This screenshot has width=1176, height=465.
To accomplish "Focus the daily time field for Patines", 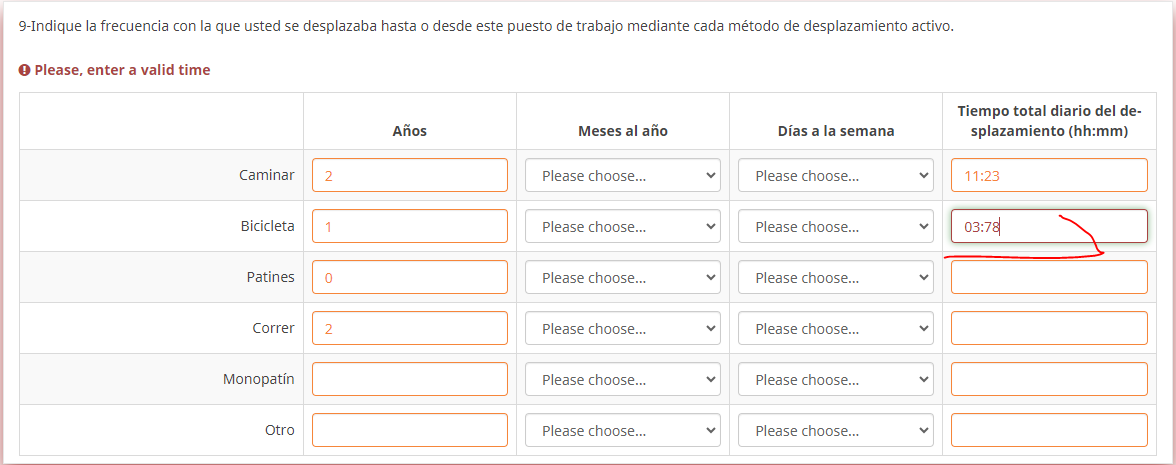I will coord(1048,277).
